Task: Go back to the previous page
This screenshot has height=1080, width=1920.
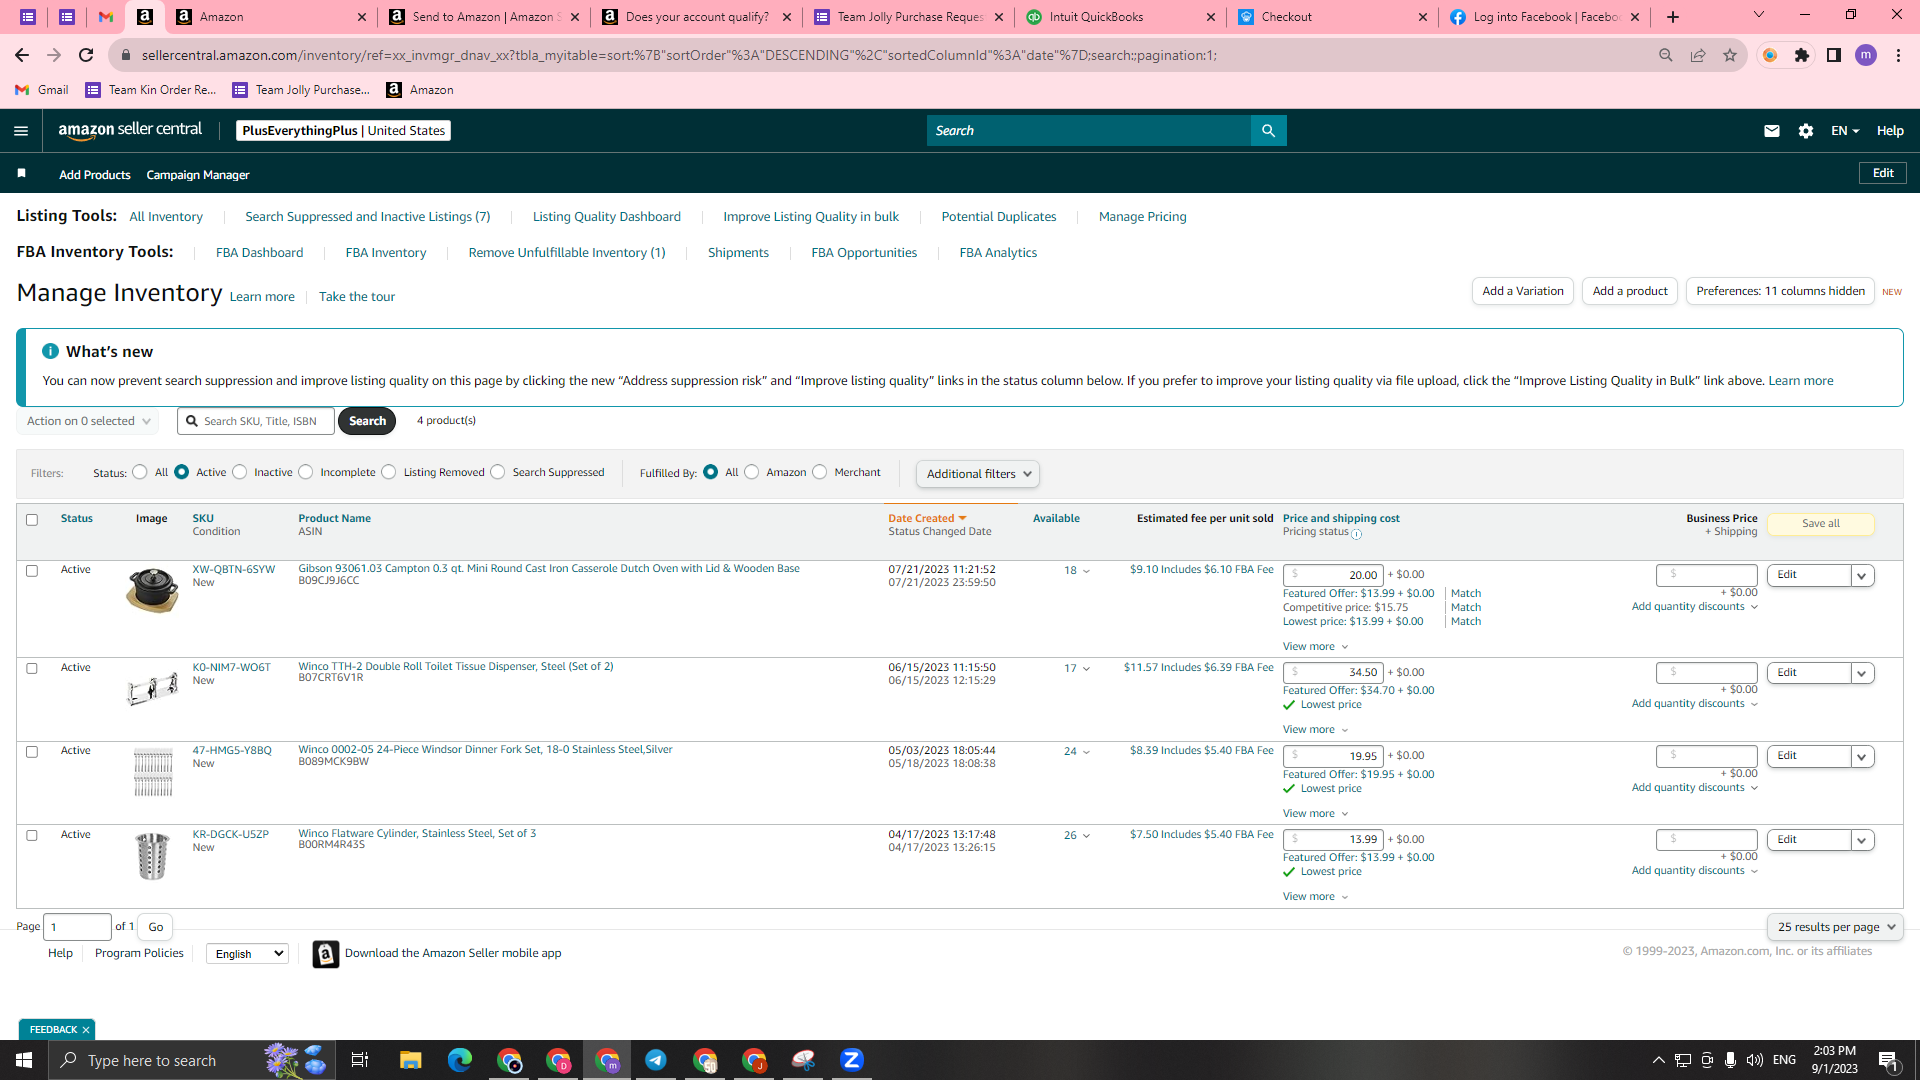Action: pos(22,56)
